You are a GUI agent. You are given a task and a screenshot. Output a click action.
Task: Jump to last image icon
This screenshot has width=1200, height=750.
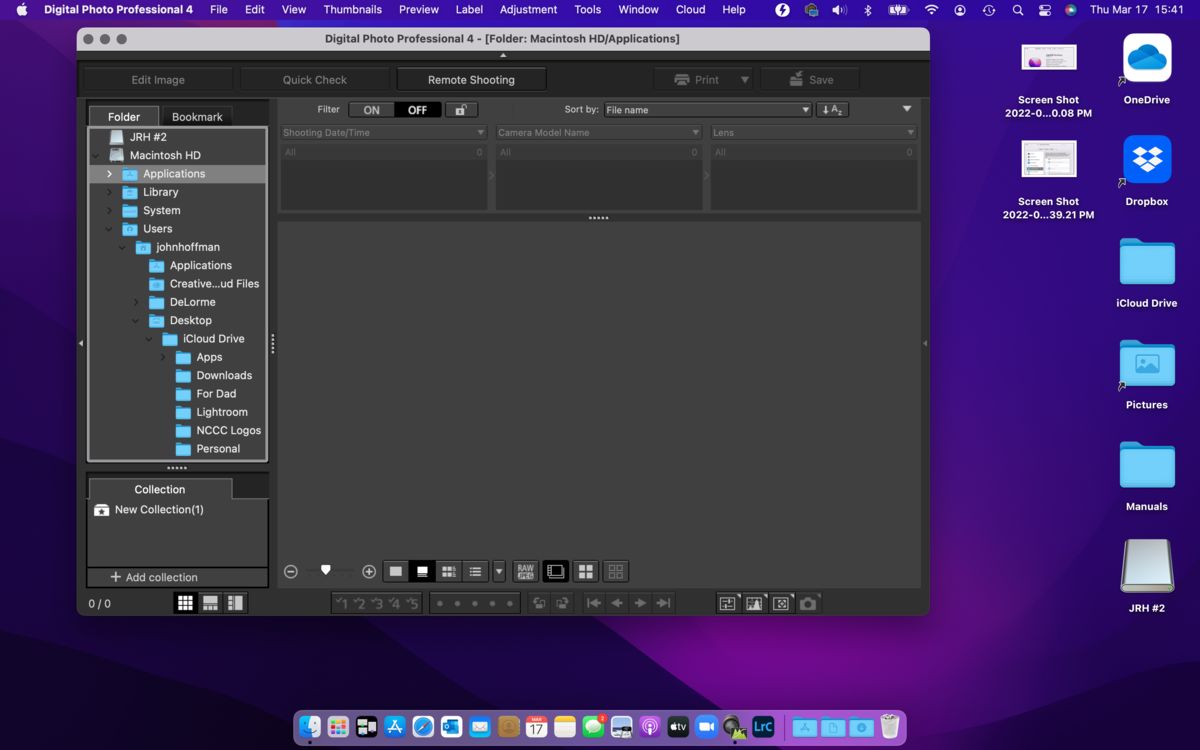point(663,603)
